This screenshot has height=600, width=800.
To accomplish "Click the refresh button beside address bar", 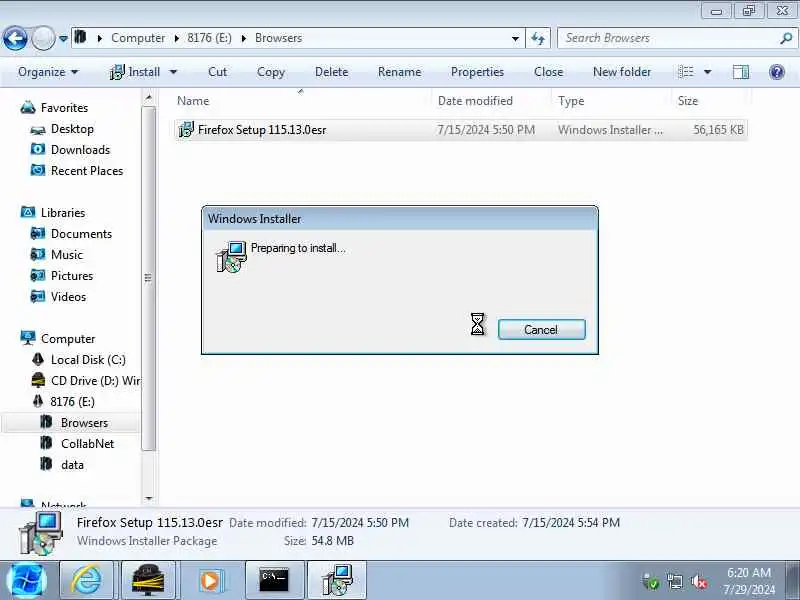I will click(x=538, y=38).
